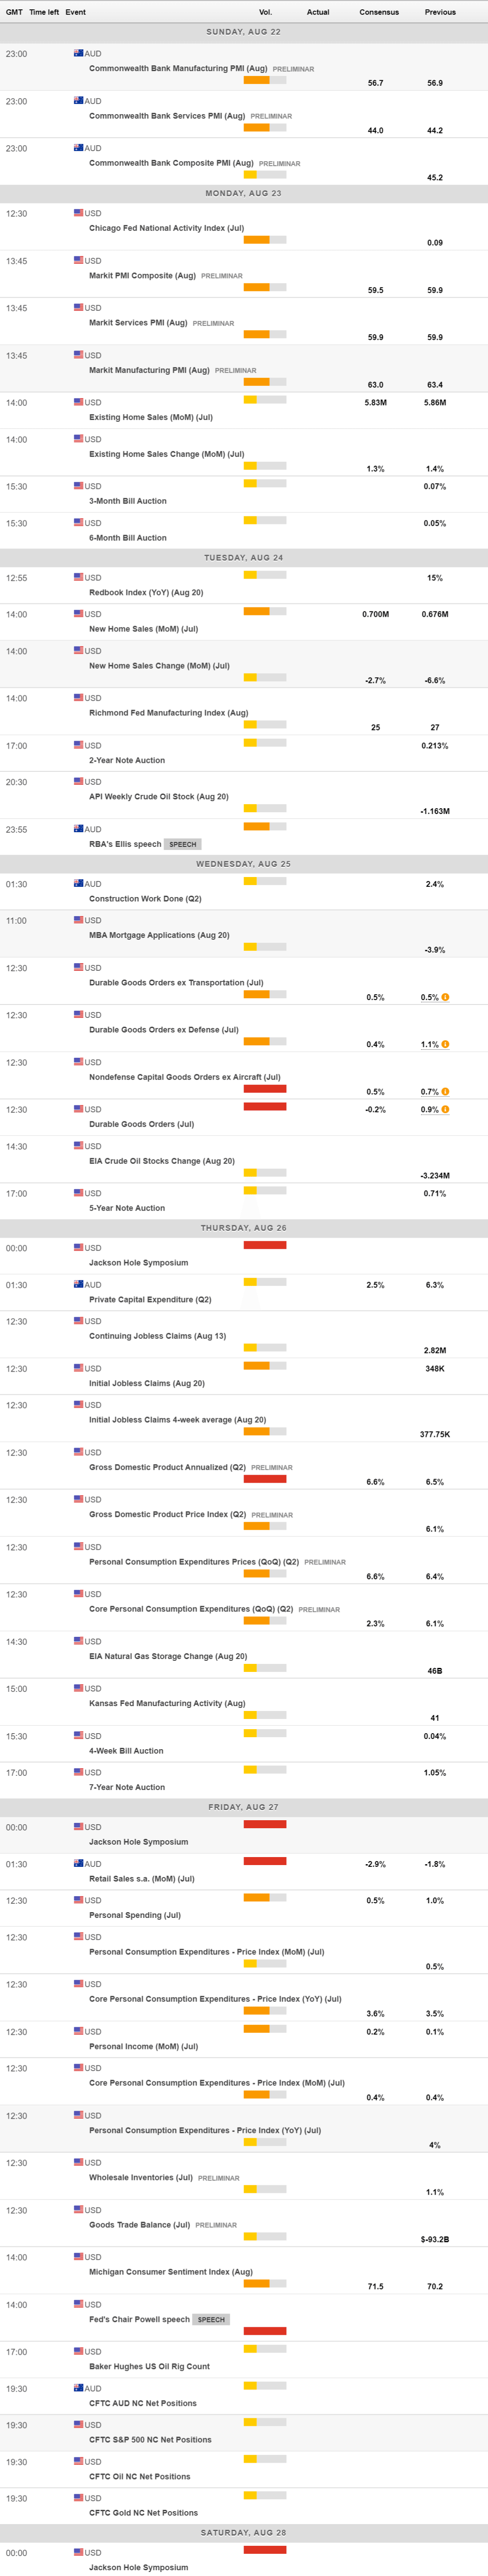Click the Previous column header

[x=439, y=12]
